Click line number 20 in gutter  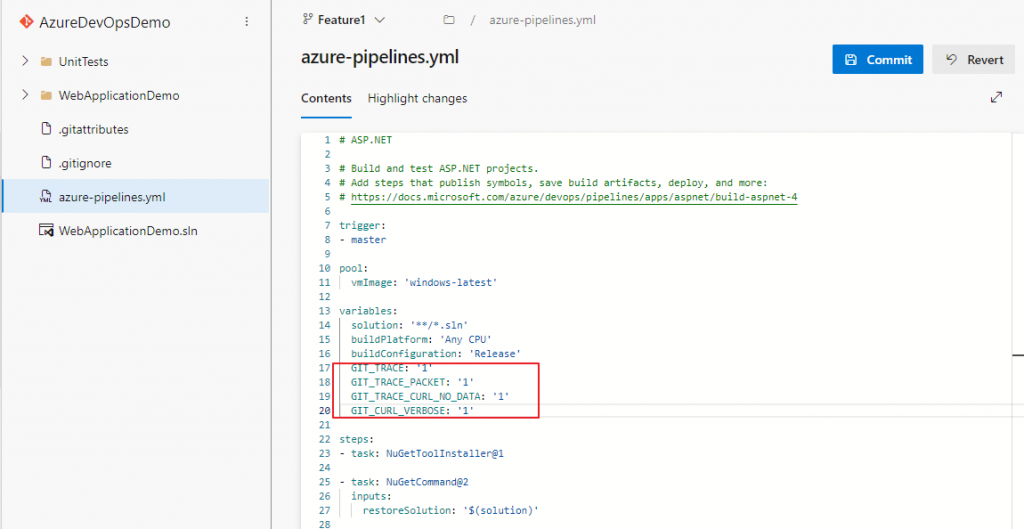pos(325,410)
